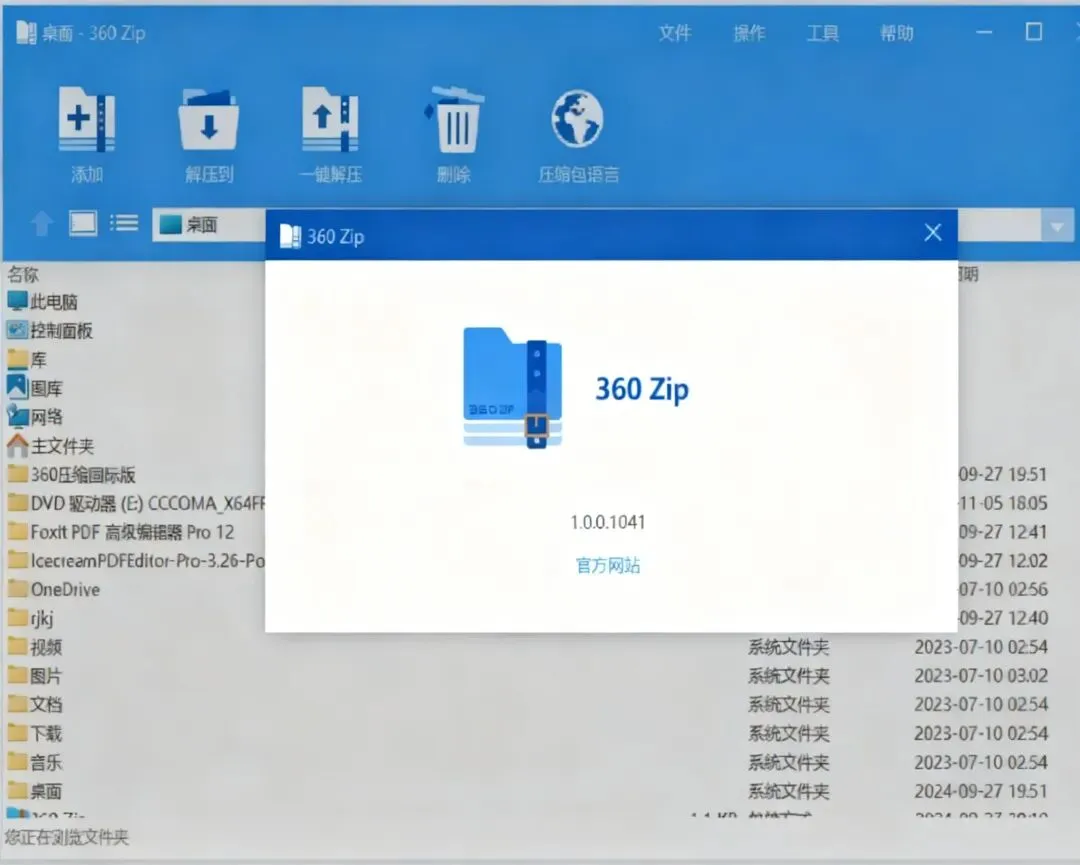Viewport: 1080px width, 865px height.
Task: Select Foxit PDF 高级编辑器 Pro 12 folder
Action: pyautogui.click(x=121, y=532)
